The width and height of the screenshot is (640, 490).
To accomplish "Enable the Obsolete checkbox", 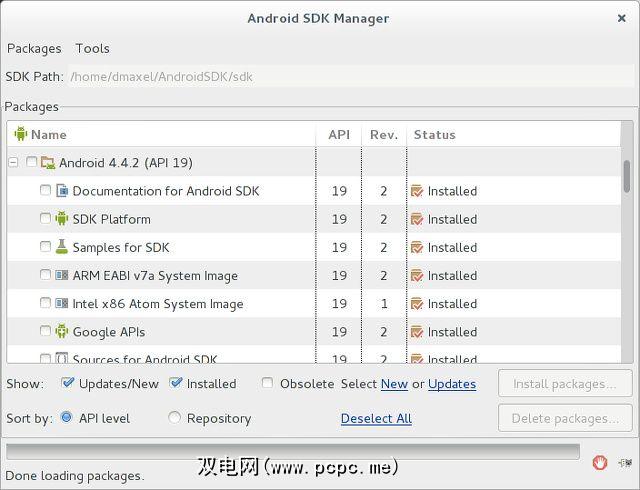I will point(268,383).
